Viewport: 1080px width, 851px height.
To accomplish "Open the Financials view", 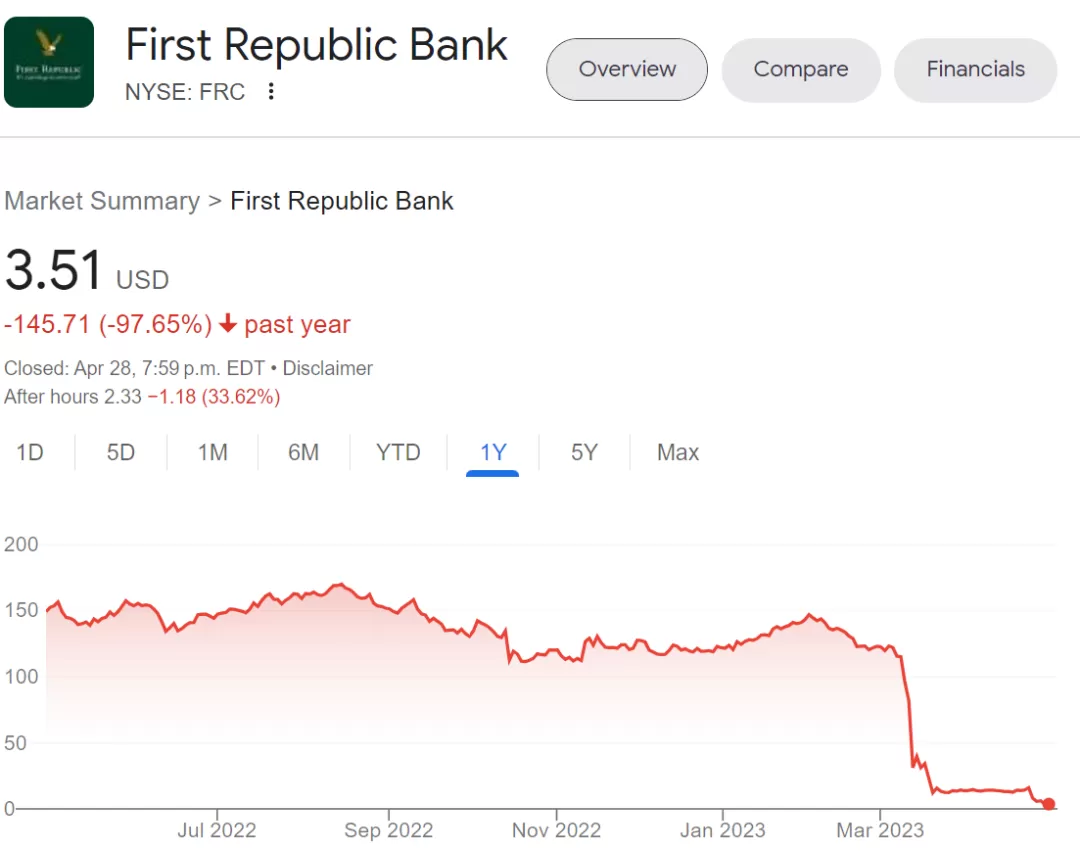I will [975, 70].
